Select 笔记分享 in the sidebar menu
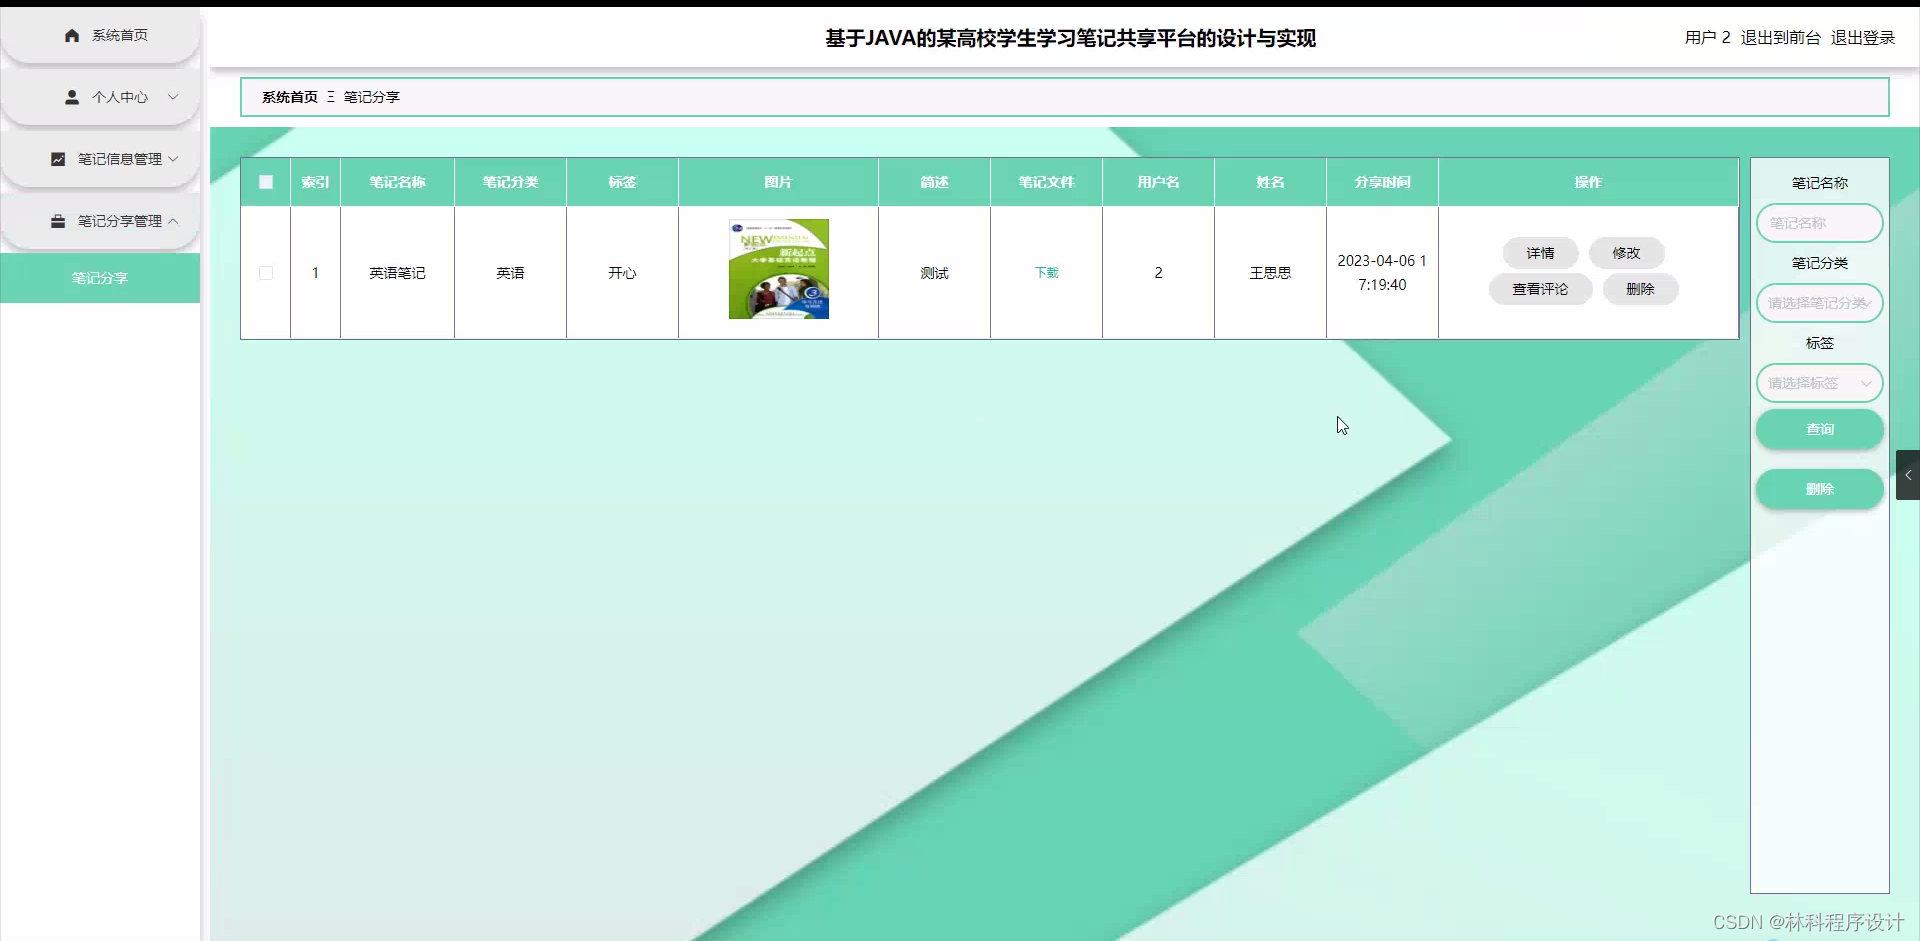Screen dimensions: 1920x941 click(x=99, y=278)
